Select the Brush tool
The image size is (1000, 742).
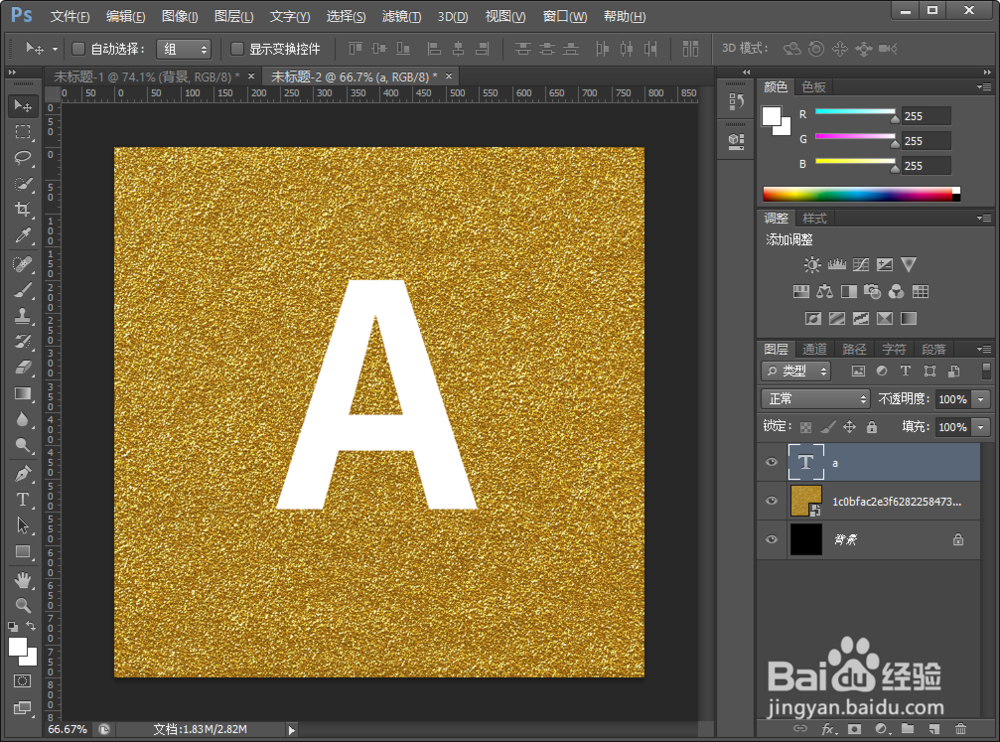click(x=23, y=290)
